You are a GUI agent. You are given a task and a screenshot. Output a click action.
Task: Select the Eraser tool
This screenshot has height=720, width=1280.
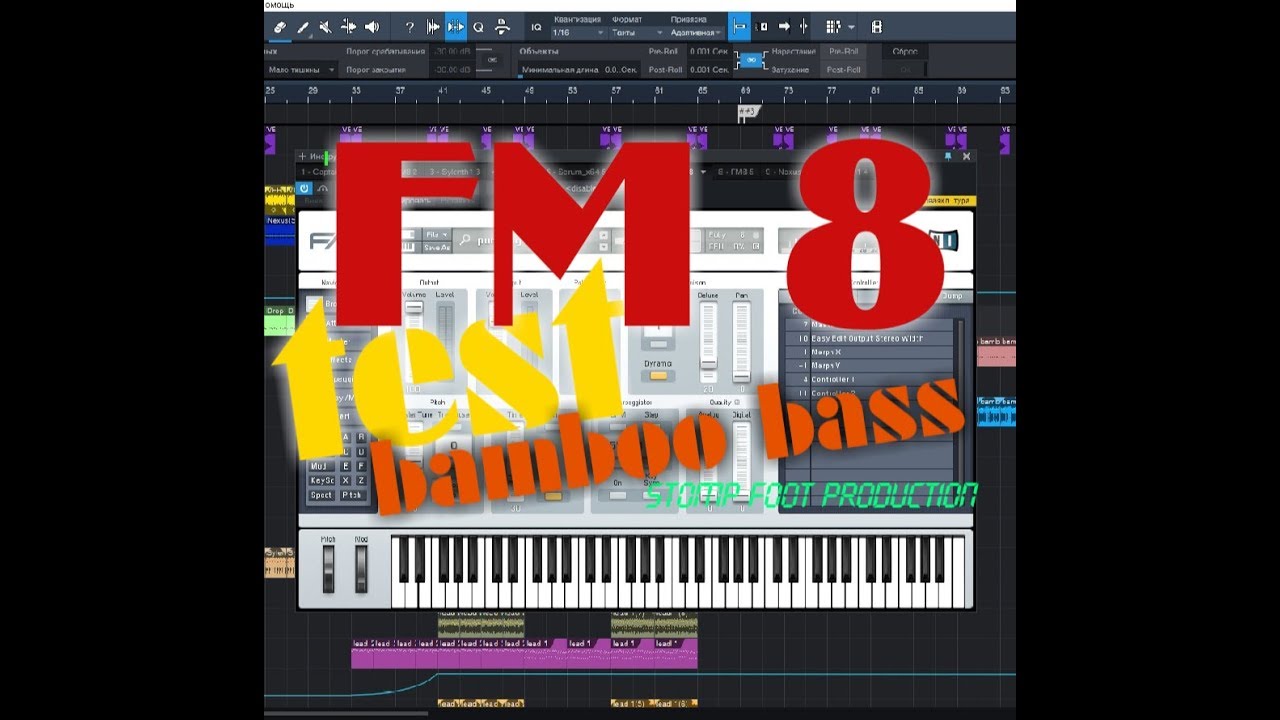[x=281, y=27]
